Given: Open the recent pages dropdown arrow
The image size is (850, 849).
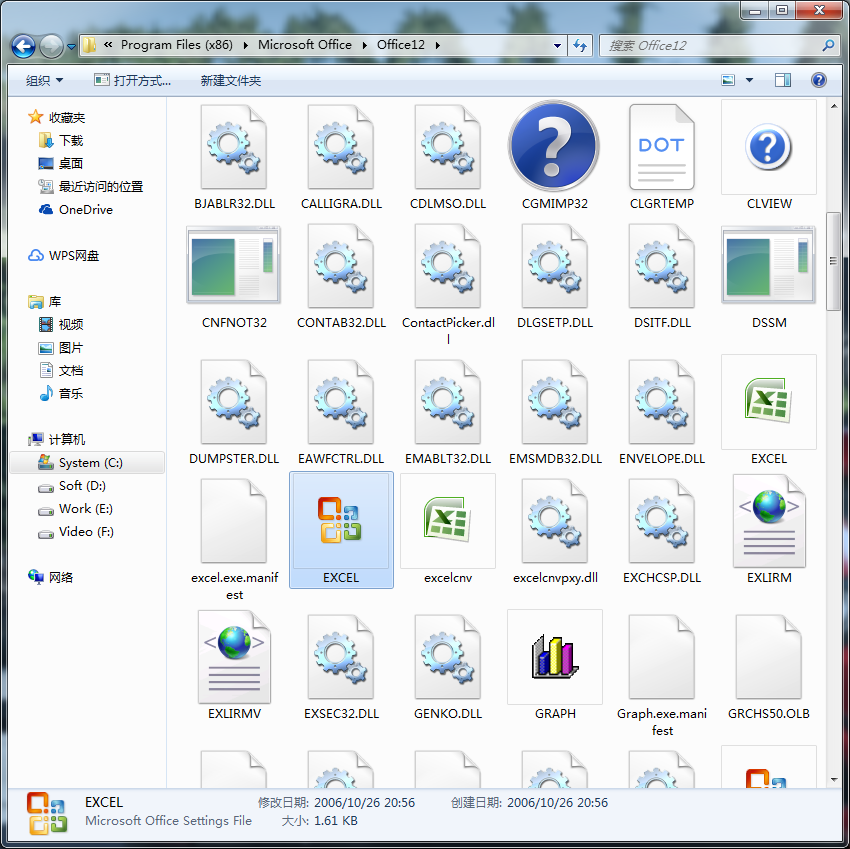Looking at the screenshot, I should pos(71,47).
